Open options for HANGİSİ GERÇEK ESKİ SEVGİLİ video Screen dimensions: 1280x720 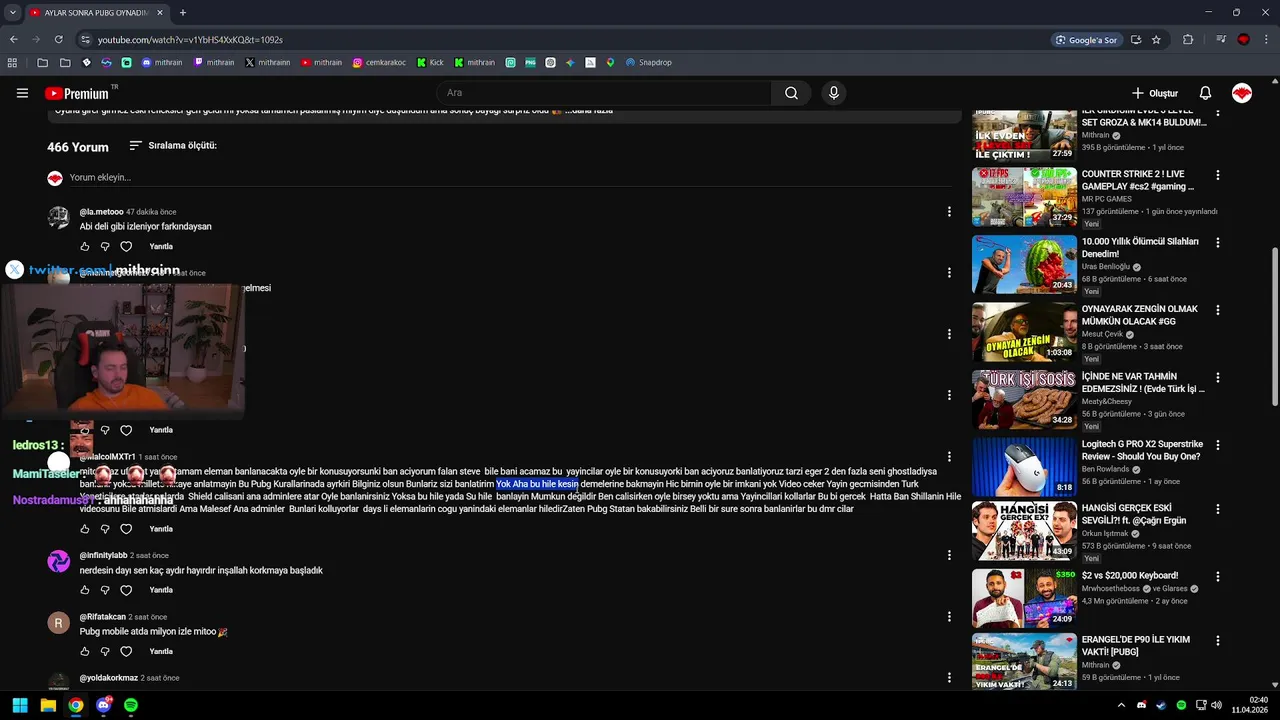click(x=1217, y=510)
